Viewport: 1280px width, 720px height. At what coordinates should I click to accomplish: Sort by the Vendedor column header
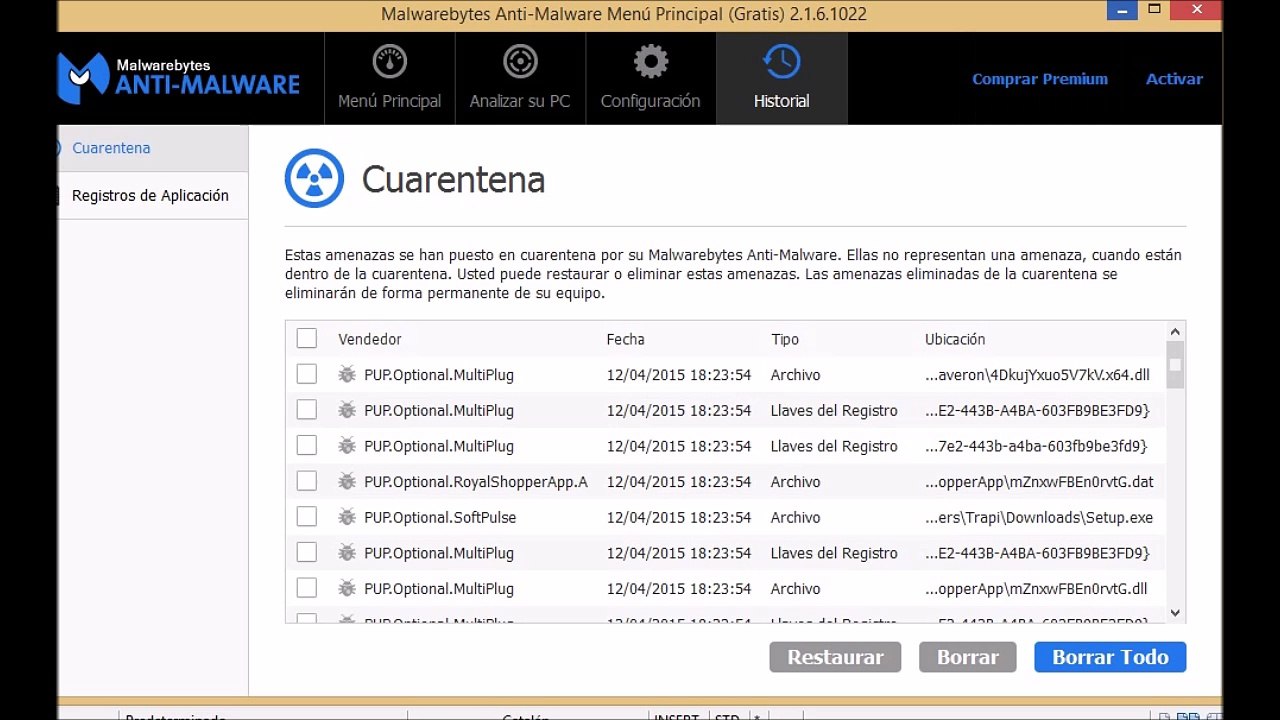click(x=370, y=339)
